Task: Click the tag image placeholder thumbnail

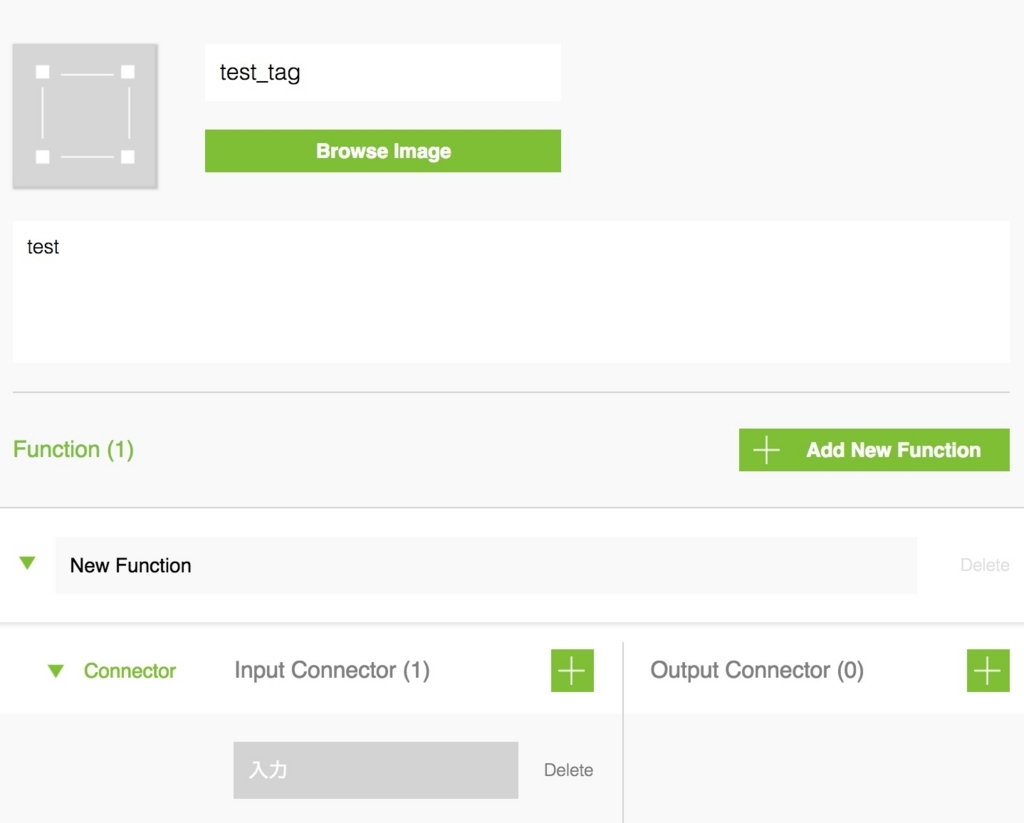Action: click(x=85, y=116)
